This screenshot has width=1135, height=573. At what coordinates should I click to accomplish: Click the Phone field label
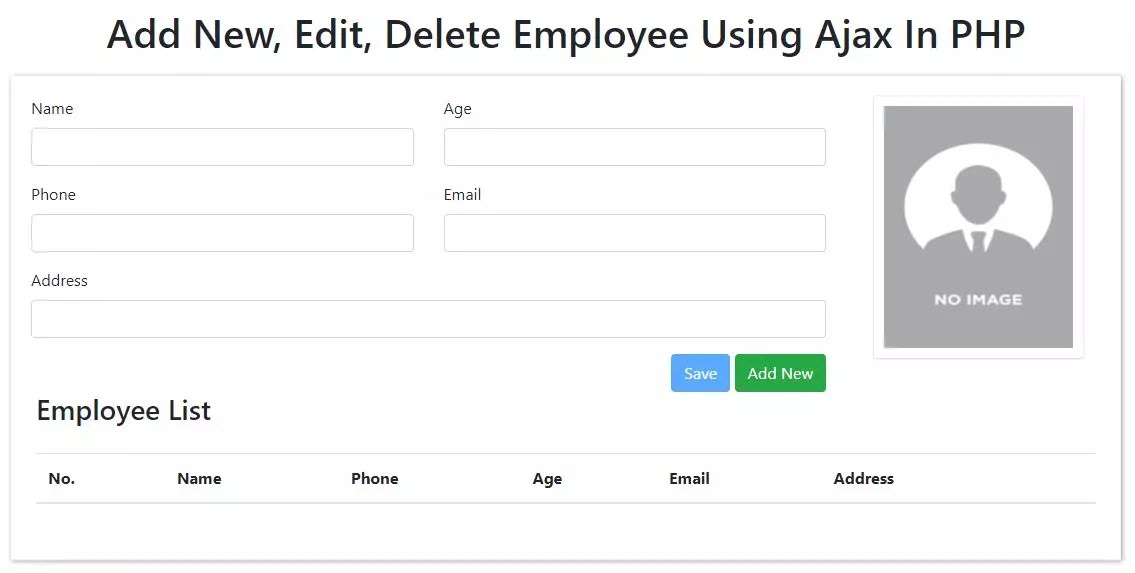point(54,195)
